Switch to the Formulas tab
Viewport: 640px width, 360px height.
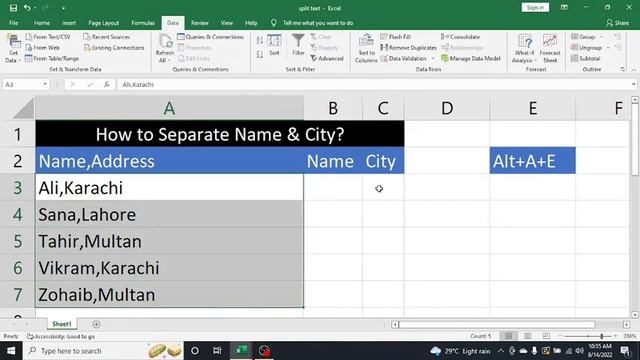pyautogui.click(x=143, y=23)
